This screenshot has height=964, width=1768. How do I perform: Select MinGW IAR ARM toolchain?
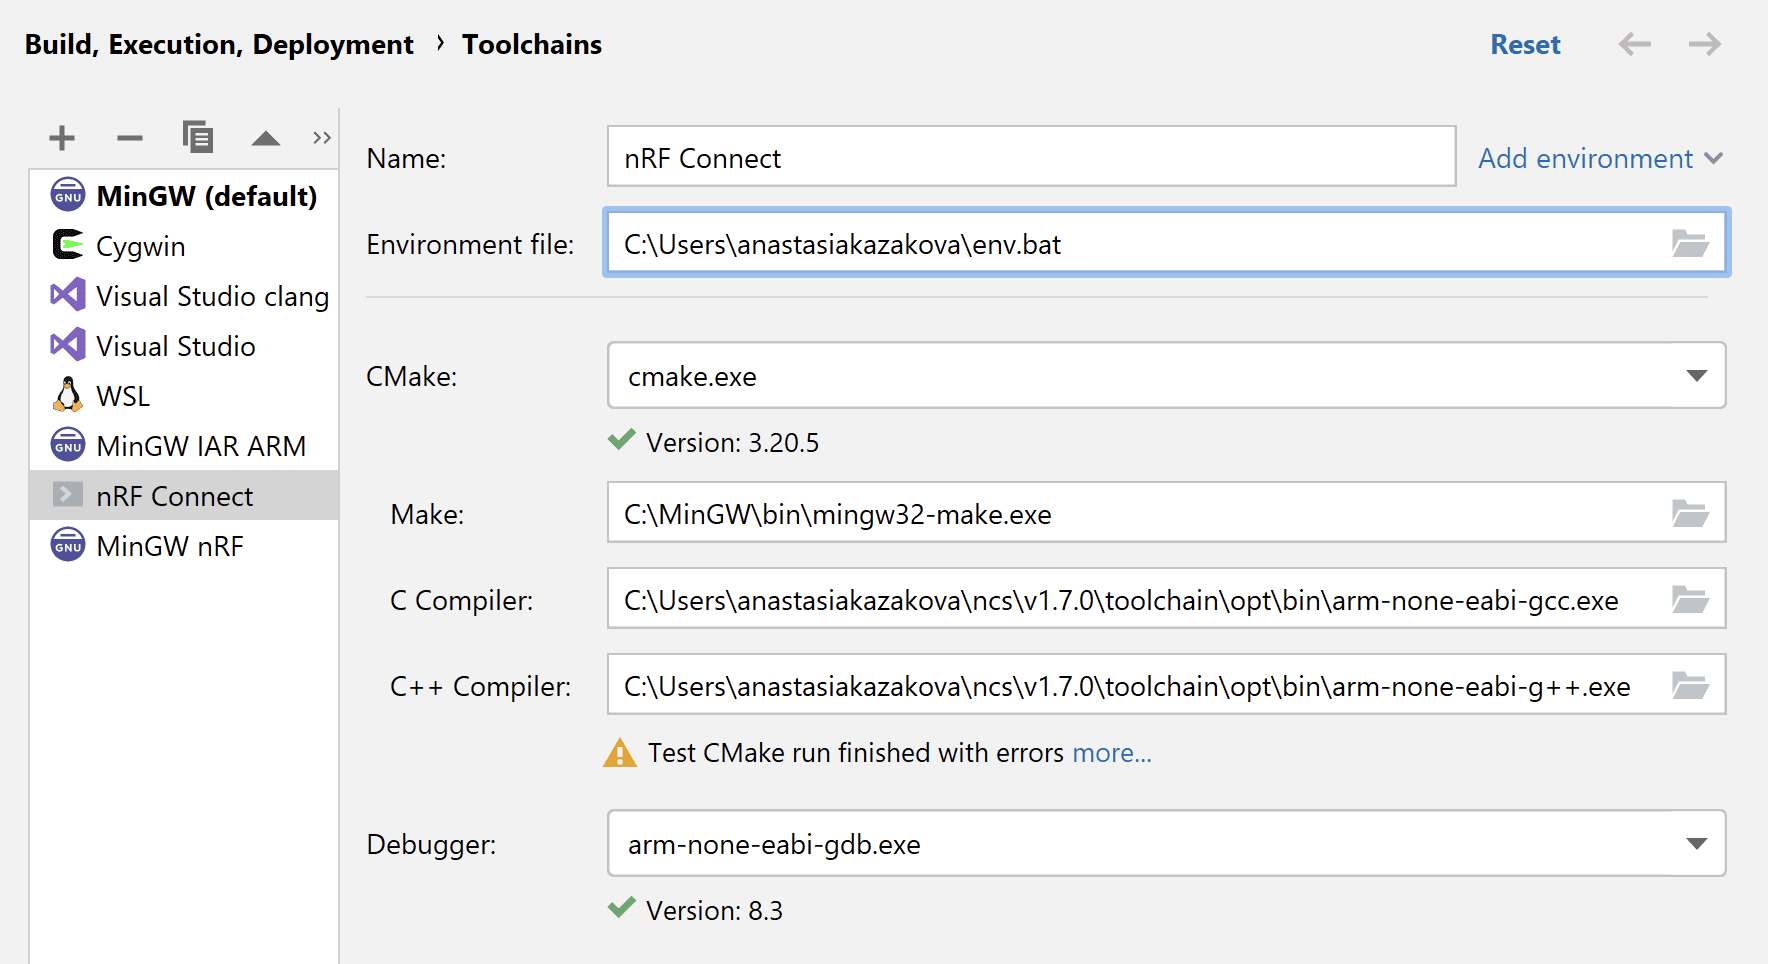coord(184,446)
